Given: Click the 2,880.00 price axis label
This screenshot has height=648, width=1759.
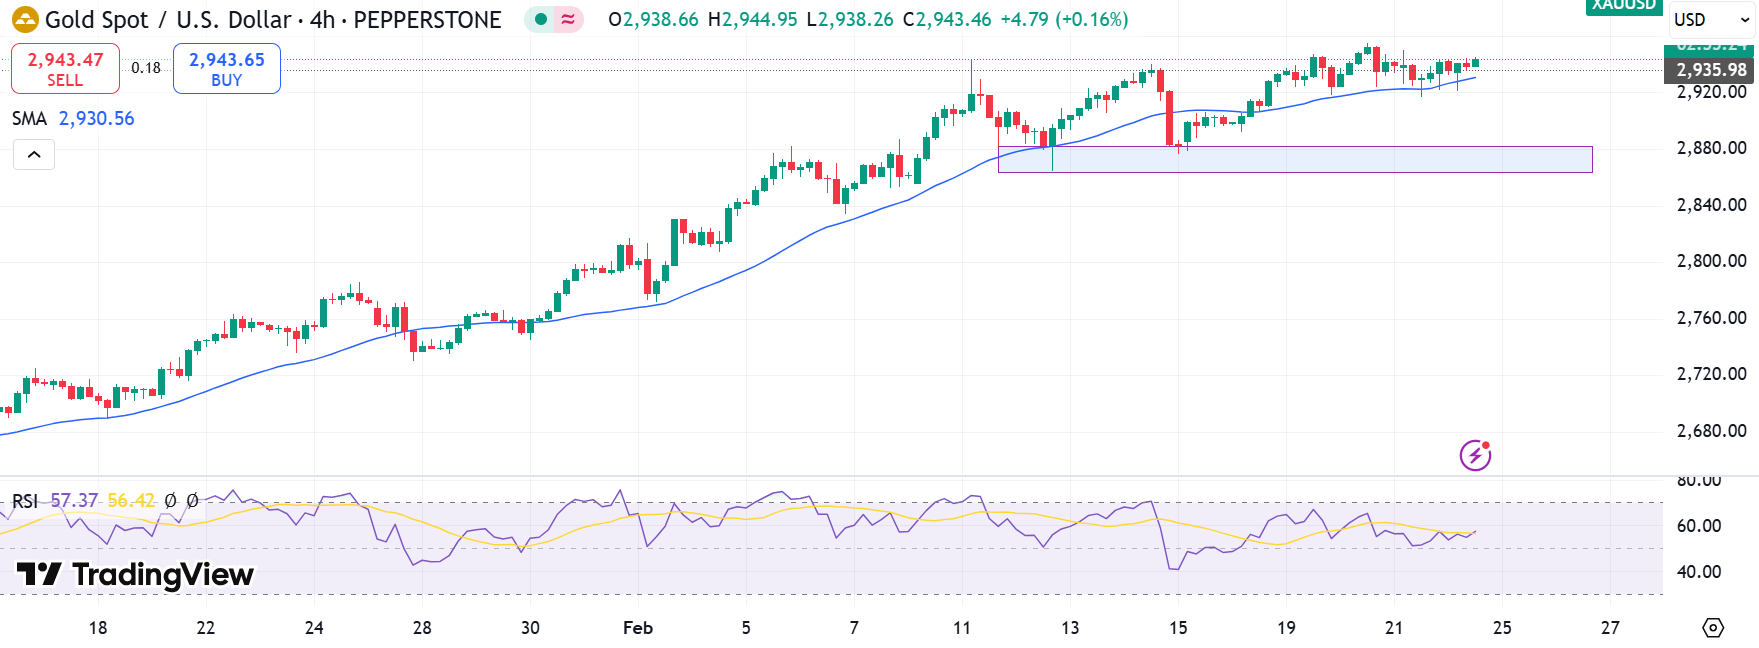Looking at the screenshot, I should click(1711, 148).
